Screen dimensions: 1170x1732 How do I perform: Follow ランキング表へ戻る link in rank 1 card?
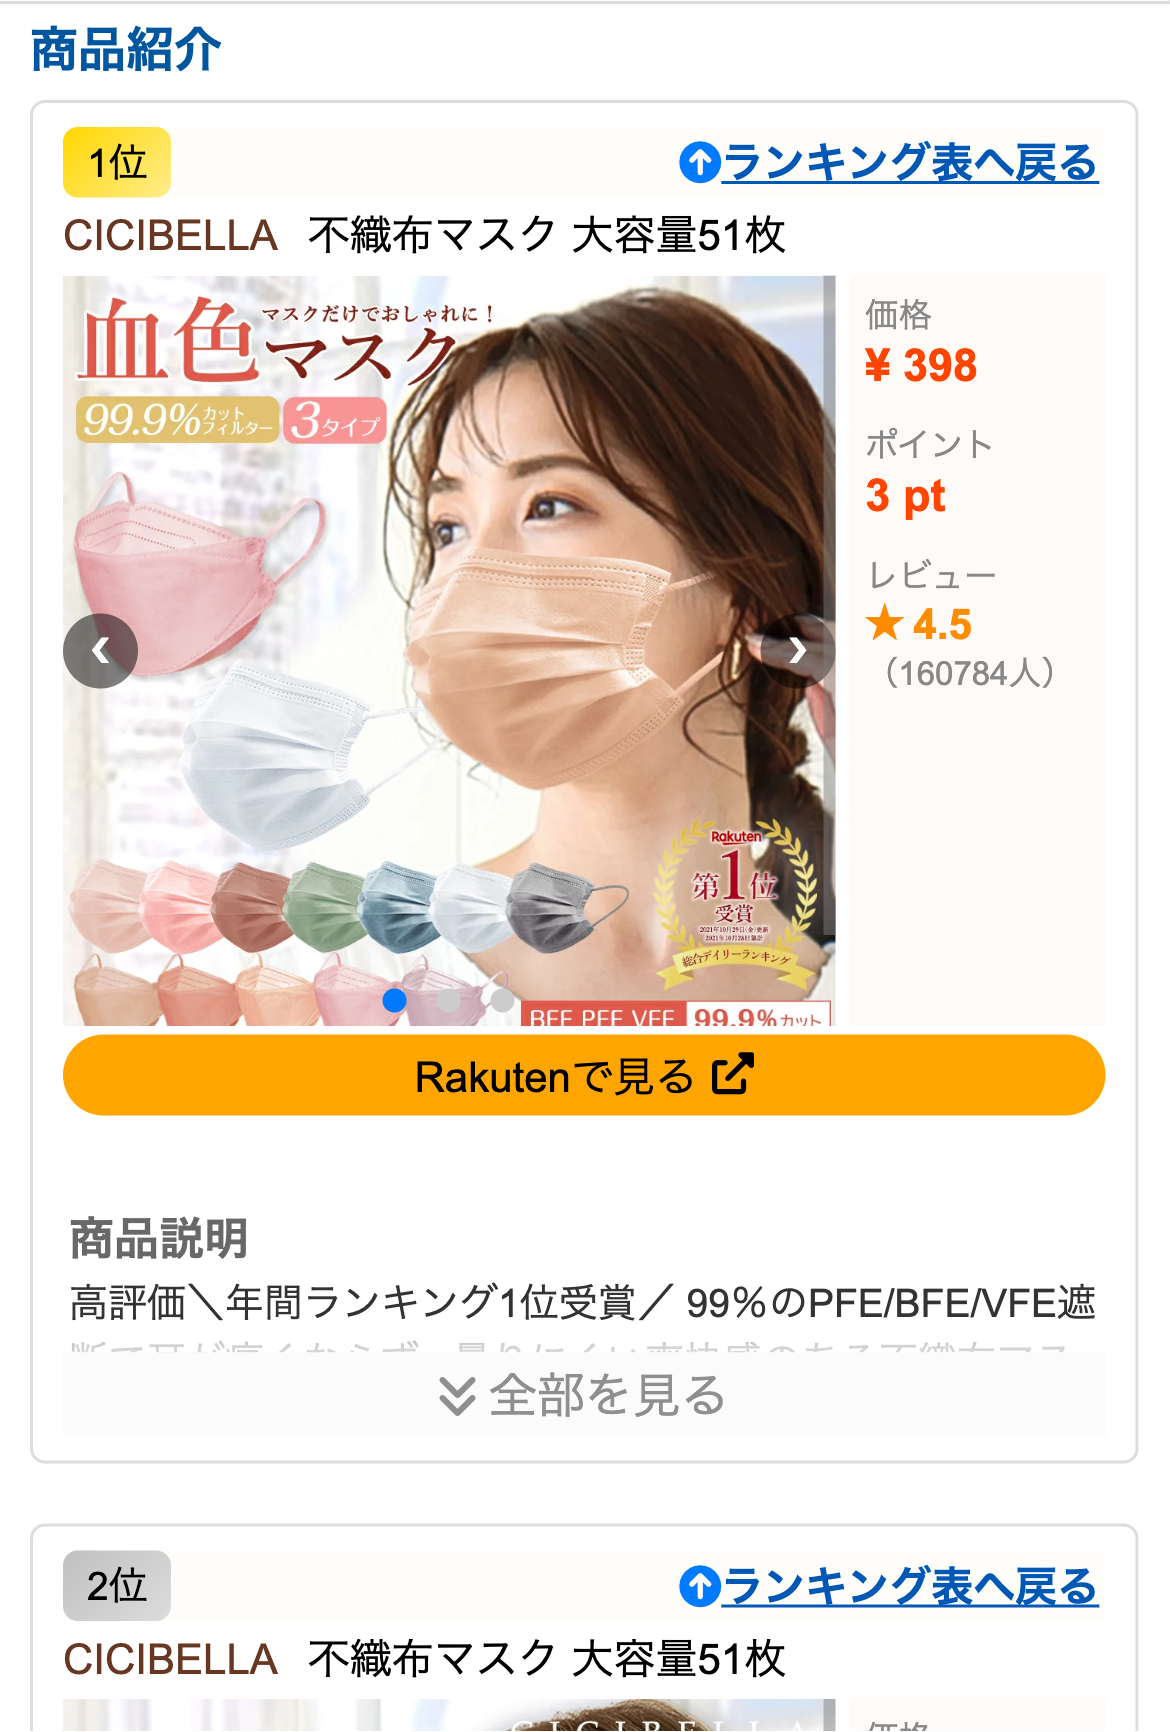pyautogui.click(x=910, y=162)
